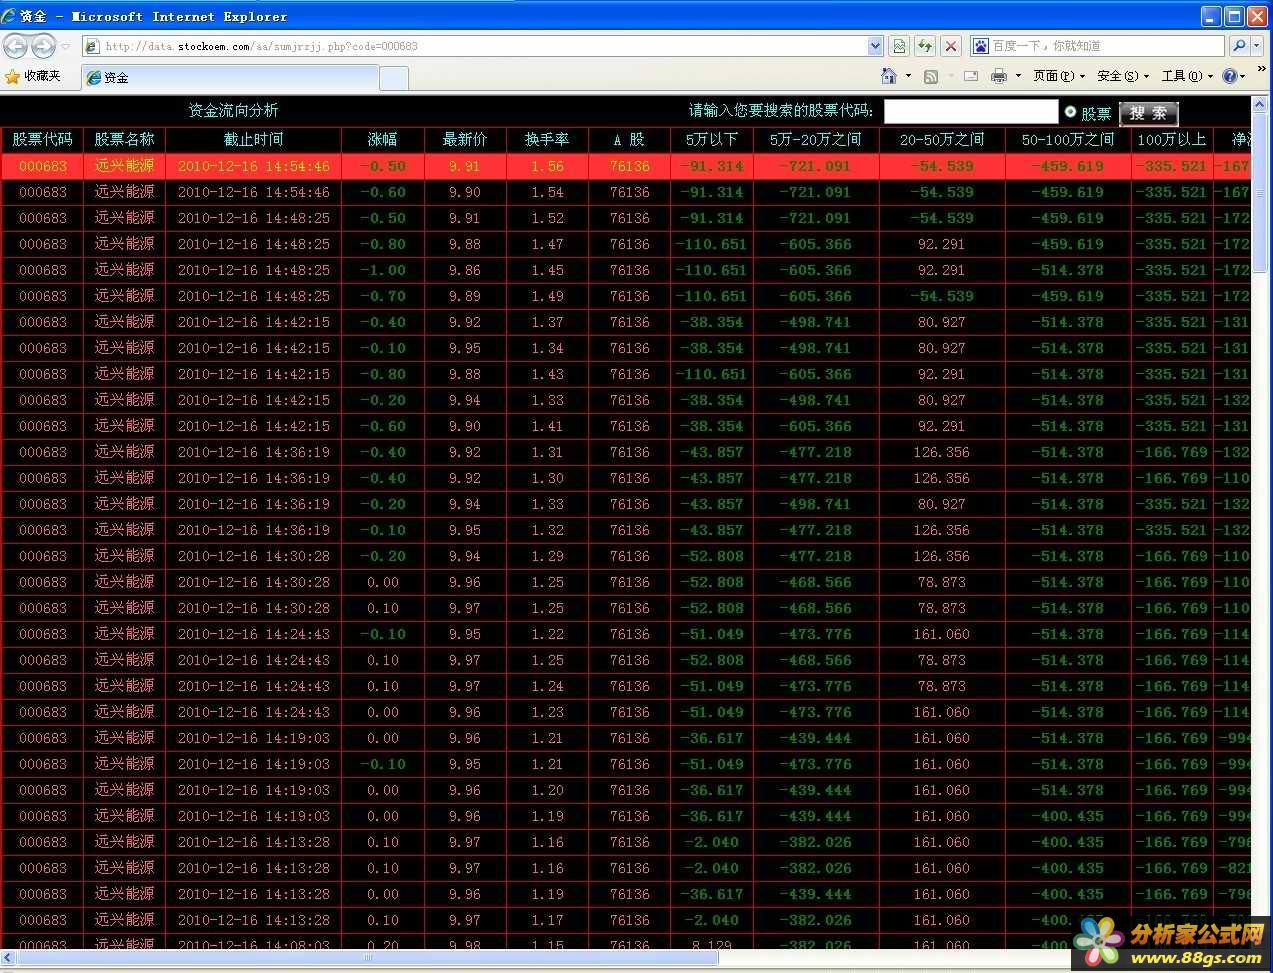The width and height of the screenshot is (1273, 973).
Task: Open Favorites via the star icon
Action: point(12,76)
